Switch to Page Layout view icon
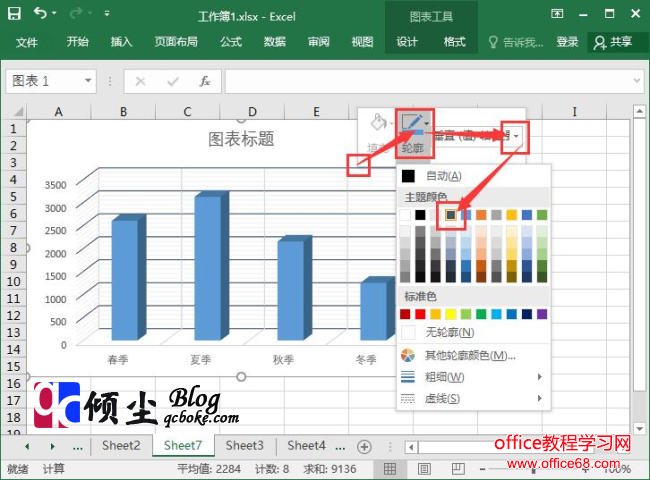Screen dimensions: 650x480 (x=424, y=469)
